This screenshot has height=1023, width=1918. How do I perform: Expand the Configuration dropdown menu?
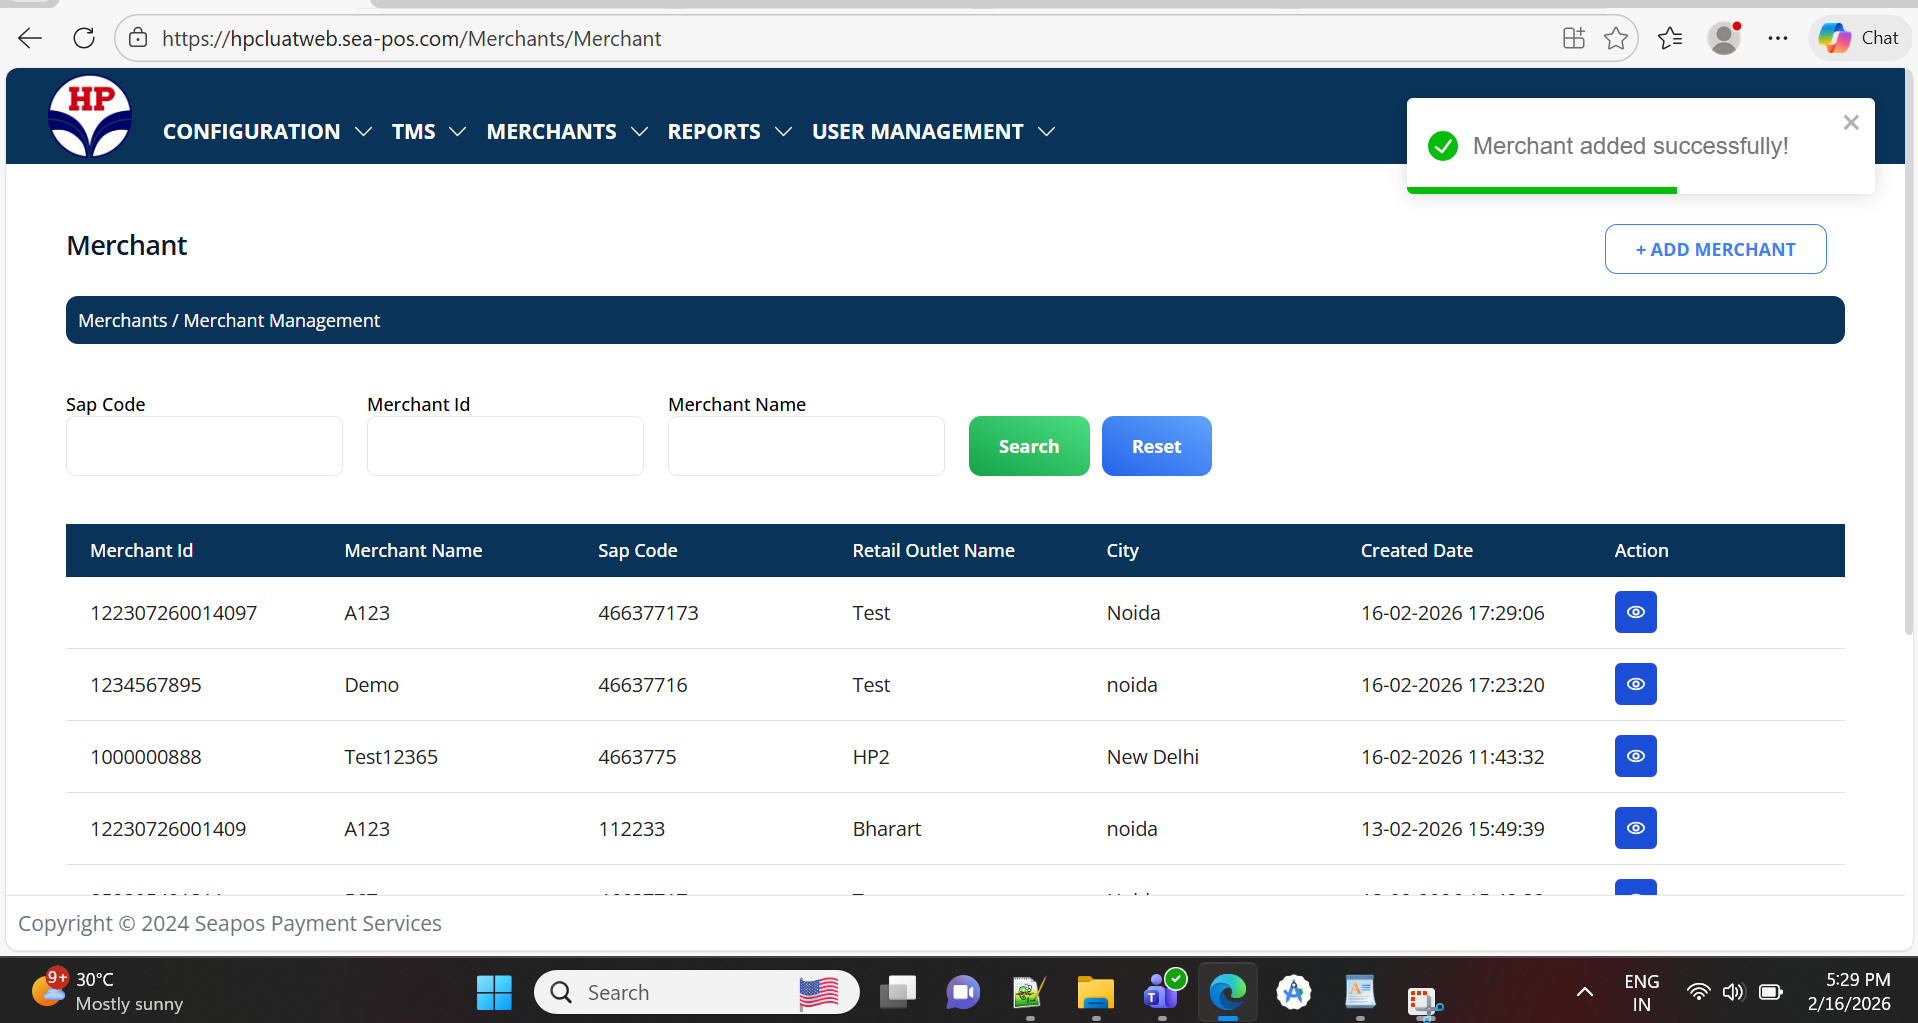[267, 132]
